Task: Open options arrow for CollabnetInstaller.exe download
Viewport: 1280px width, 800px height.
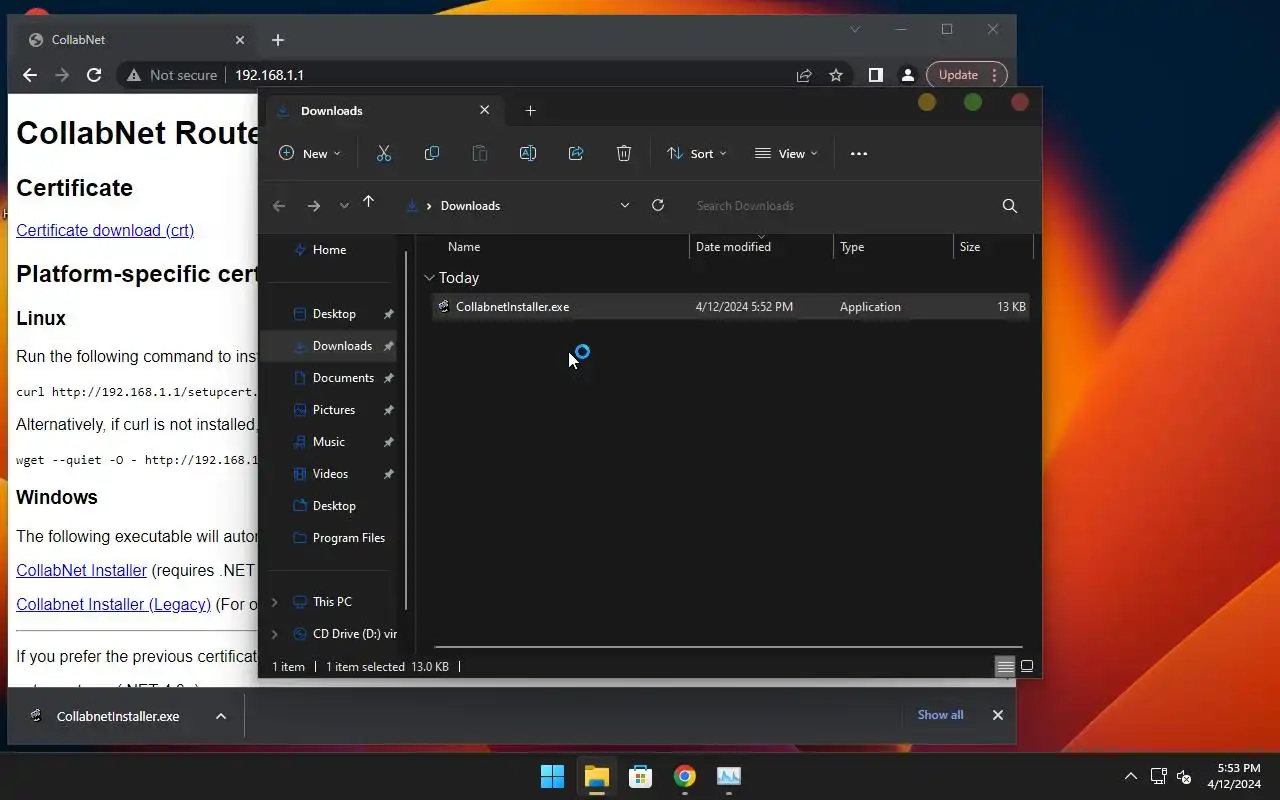Action: coord(221,716)
